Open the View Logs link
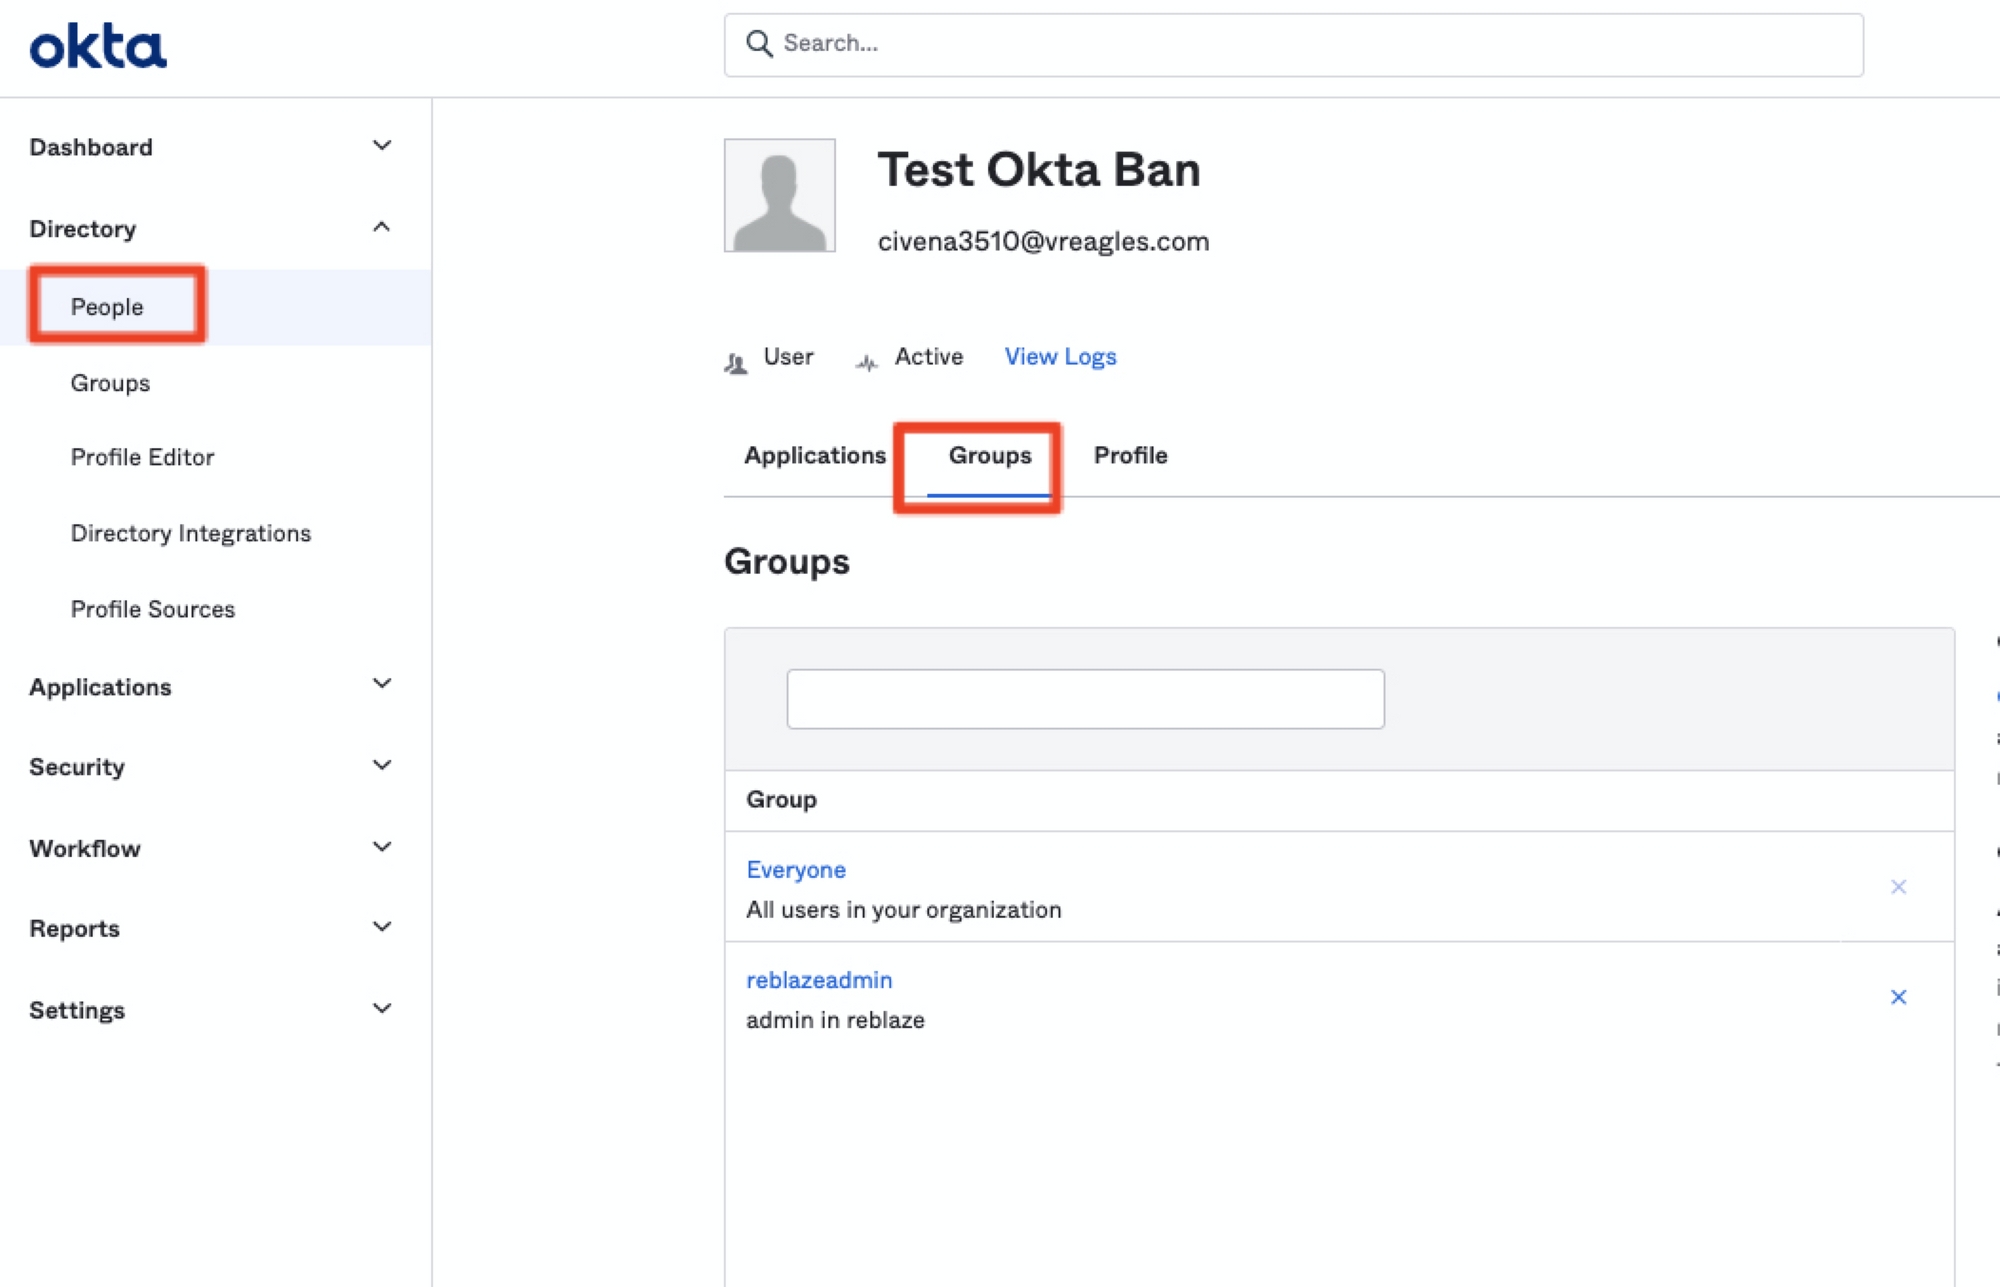 click(x=1060, y=357)
